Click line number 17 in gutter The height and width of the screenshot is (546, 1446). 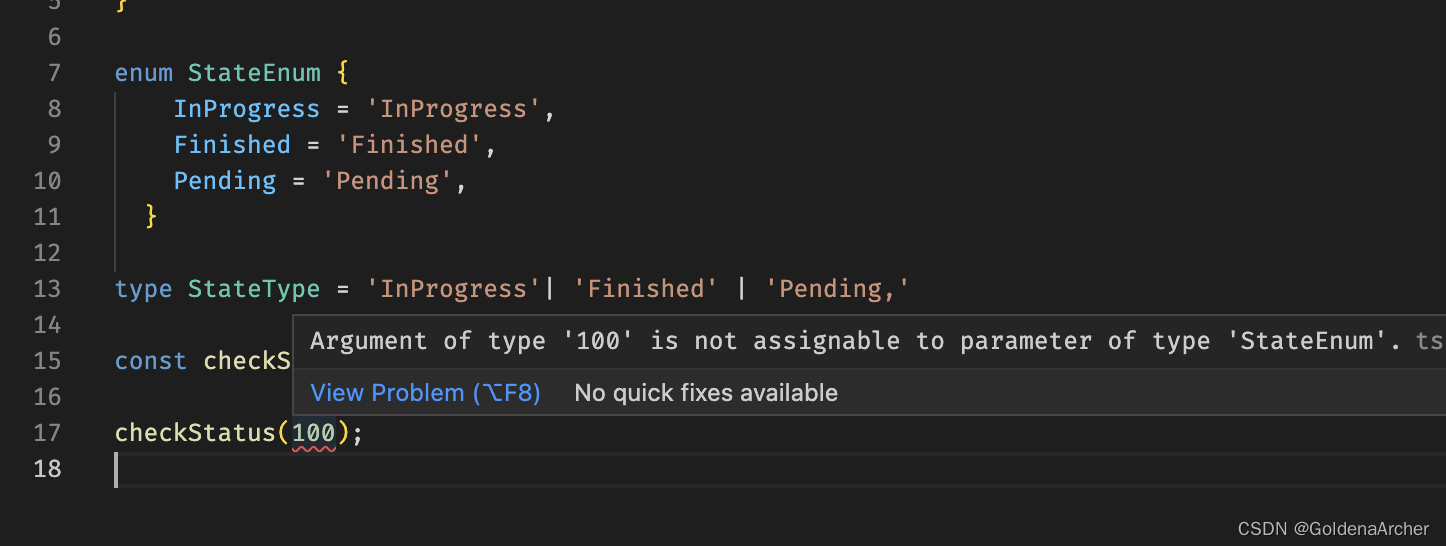coord(47,433)
